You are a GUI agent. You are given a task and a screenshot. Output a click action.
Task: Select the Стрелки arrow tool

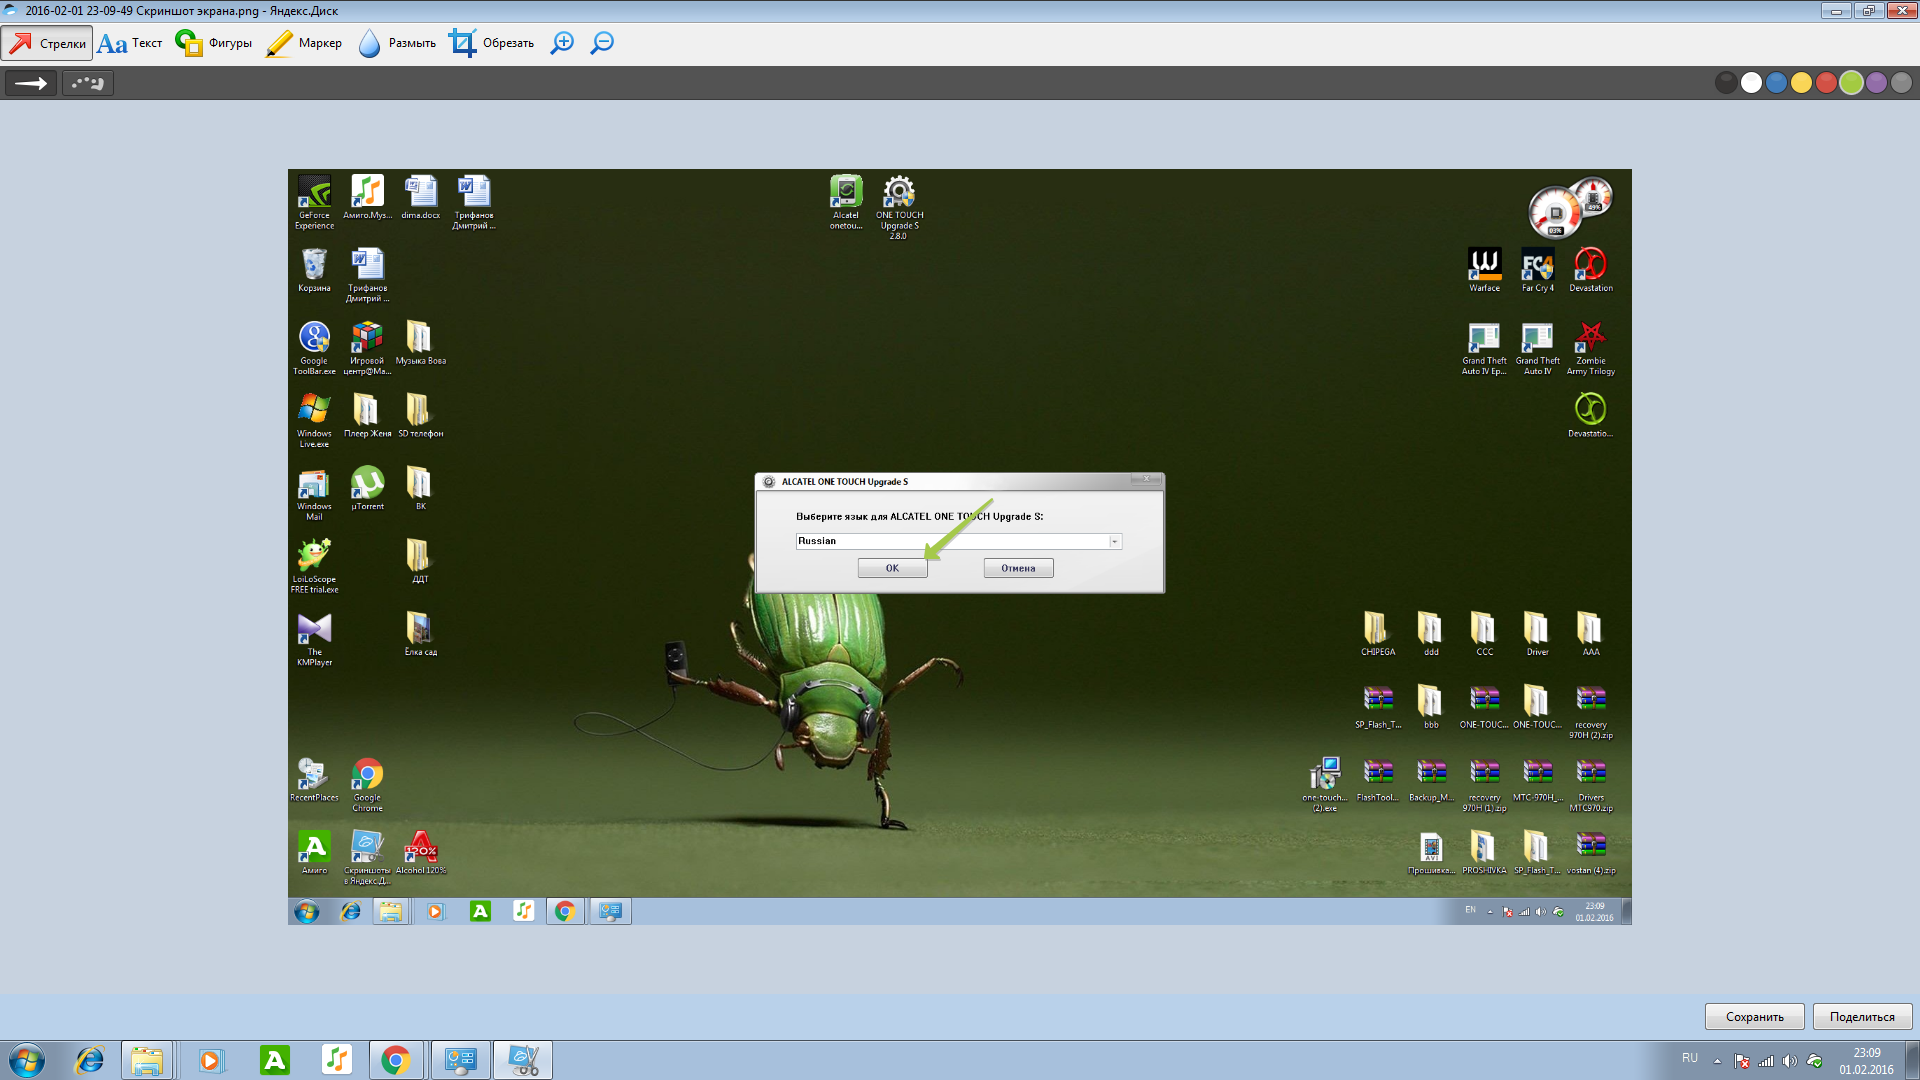pos(47,43)
